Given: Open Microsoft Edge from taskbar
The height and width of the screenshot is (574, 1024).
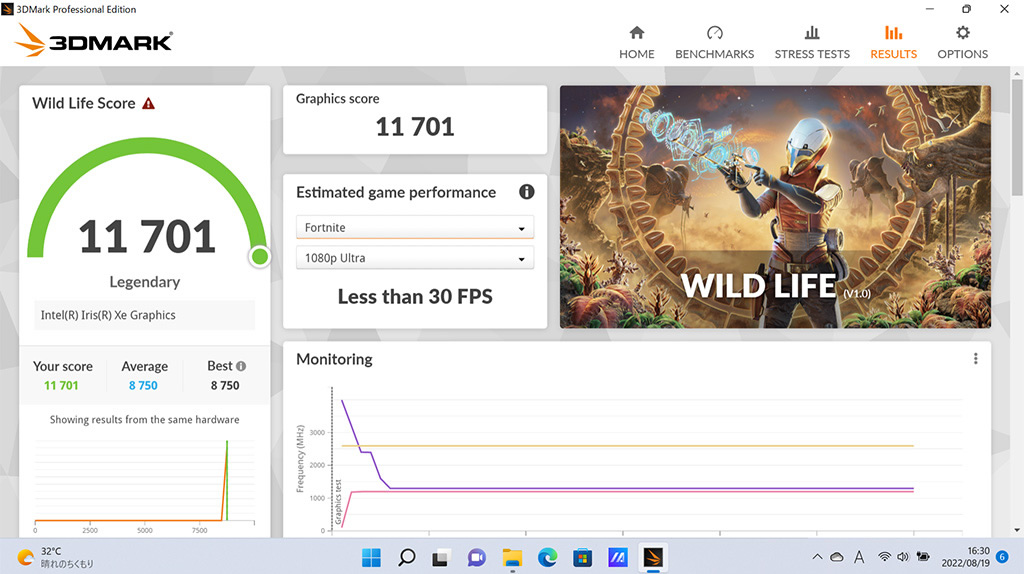Looking at the screenshot, I should point(547,557).
